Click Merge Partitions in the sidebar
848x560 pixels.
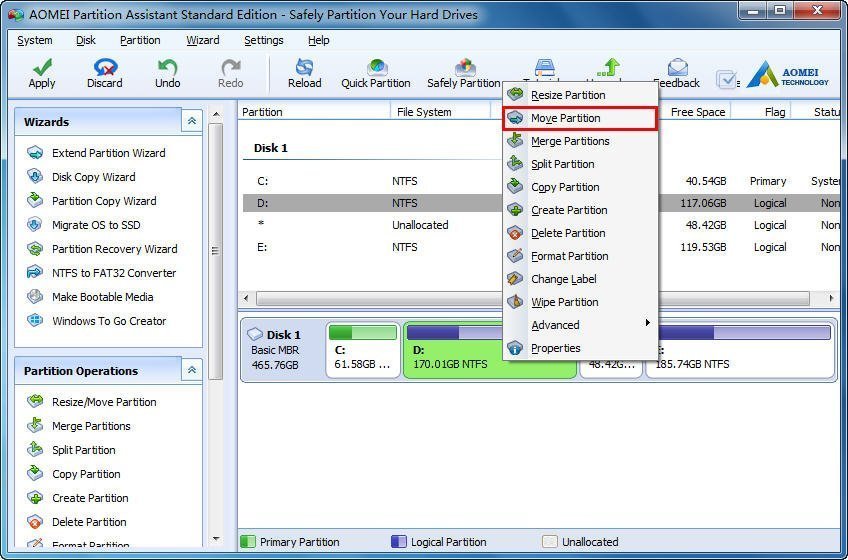tap(91, 426)
